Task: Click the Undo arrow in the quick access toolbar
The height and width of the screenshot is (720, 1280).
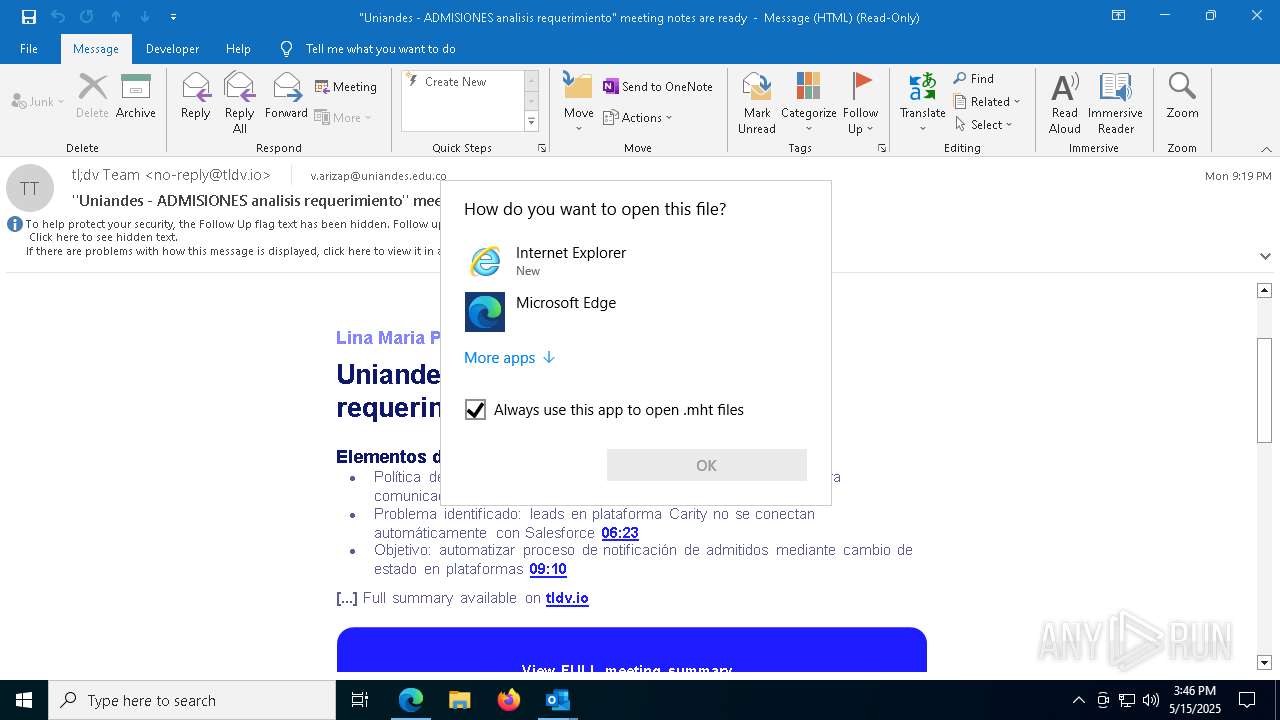Action: click(57, 17)
